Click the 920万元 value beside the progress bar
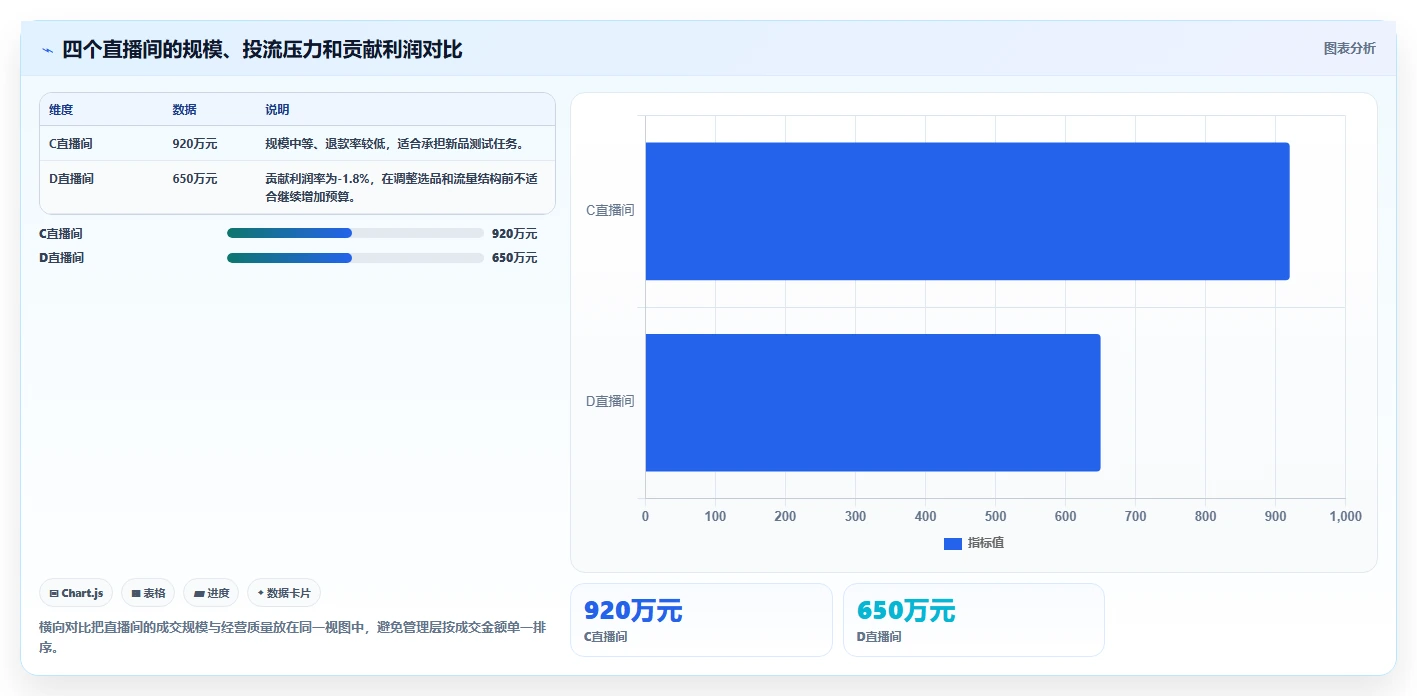 click(x=514, y=234)
